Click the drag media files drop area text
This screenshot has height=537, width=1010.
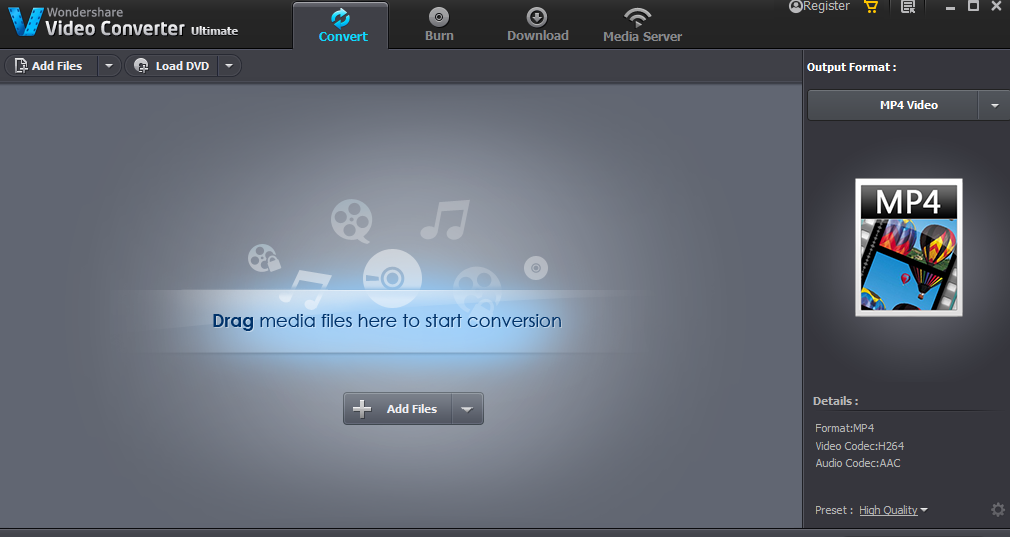coord(387,321)
